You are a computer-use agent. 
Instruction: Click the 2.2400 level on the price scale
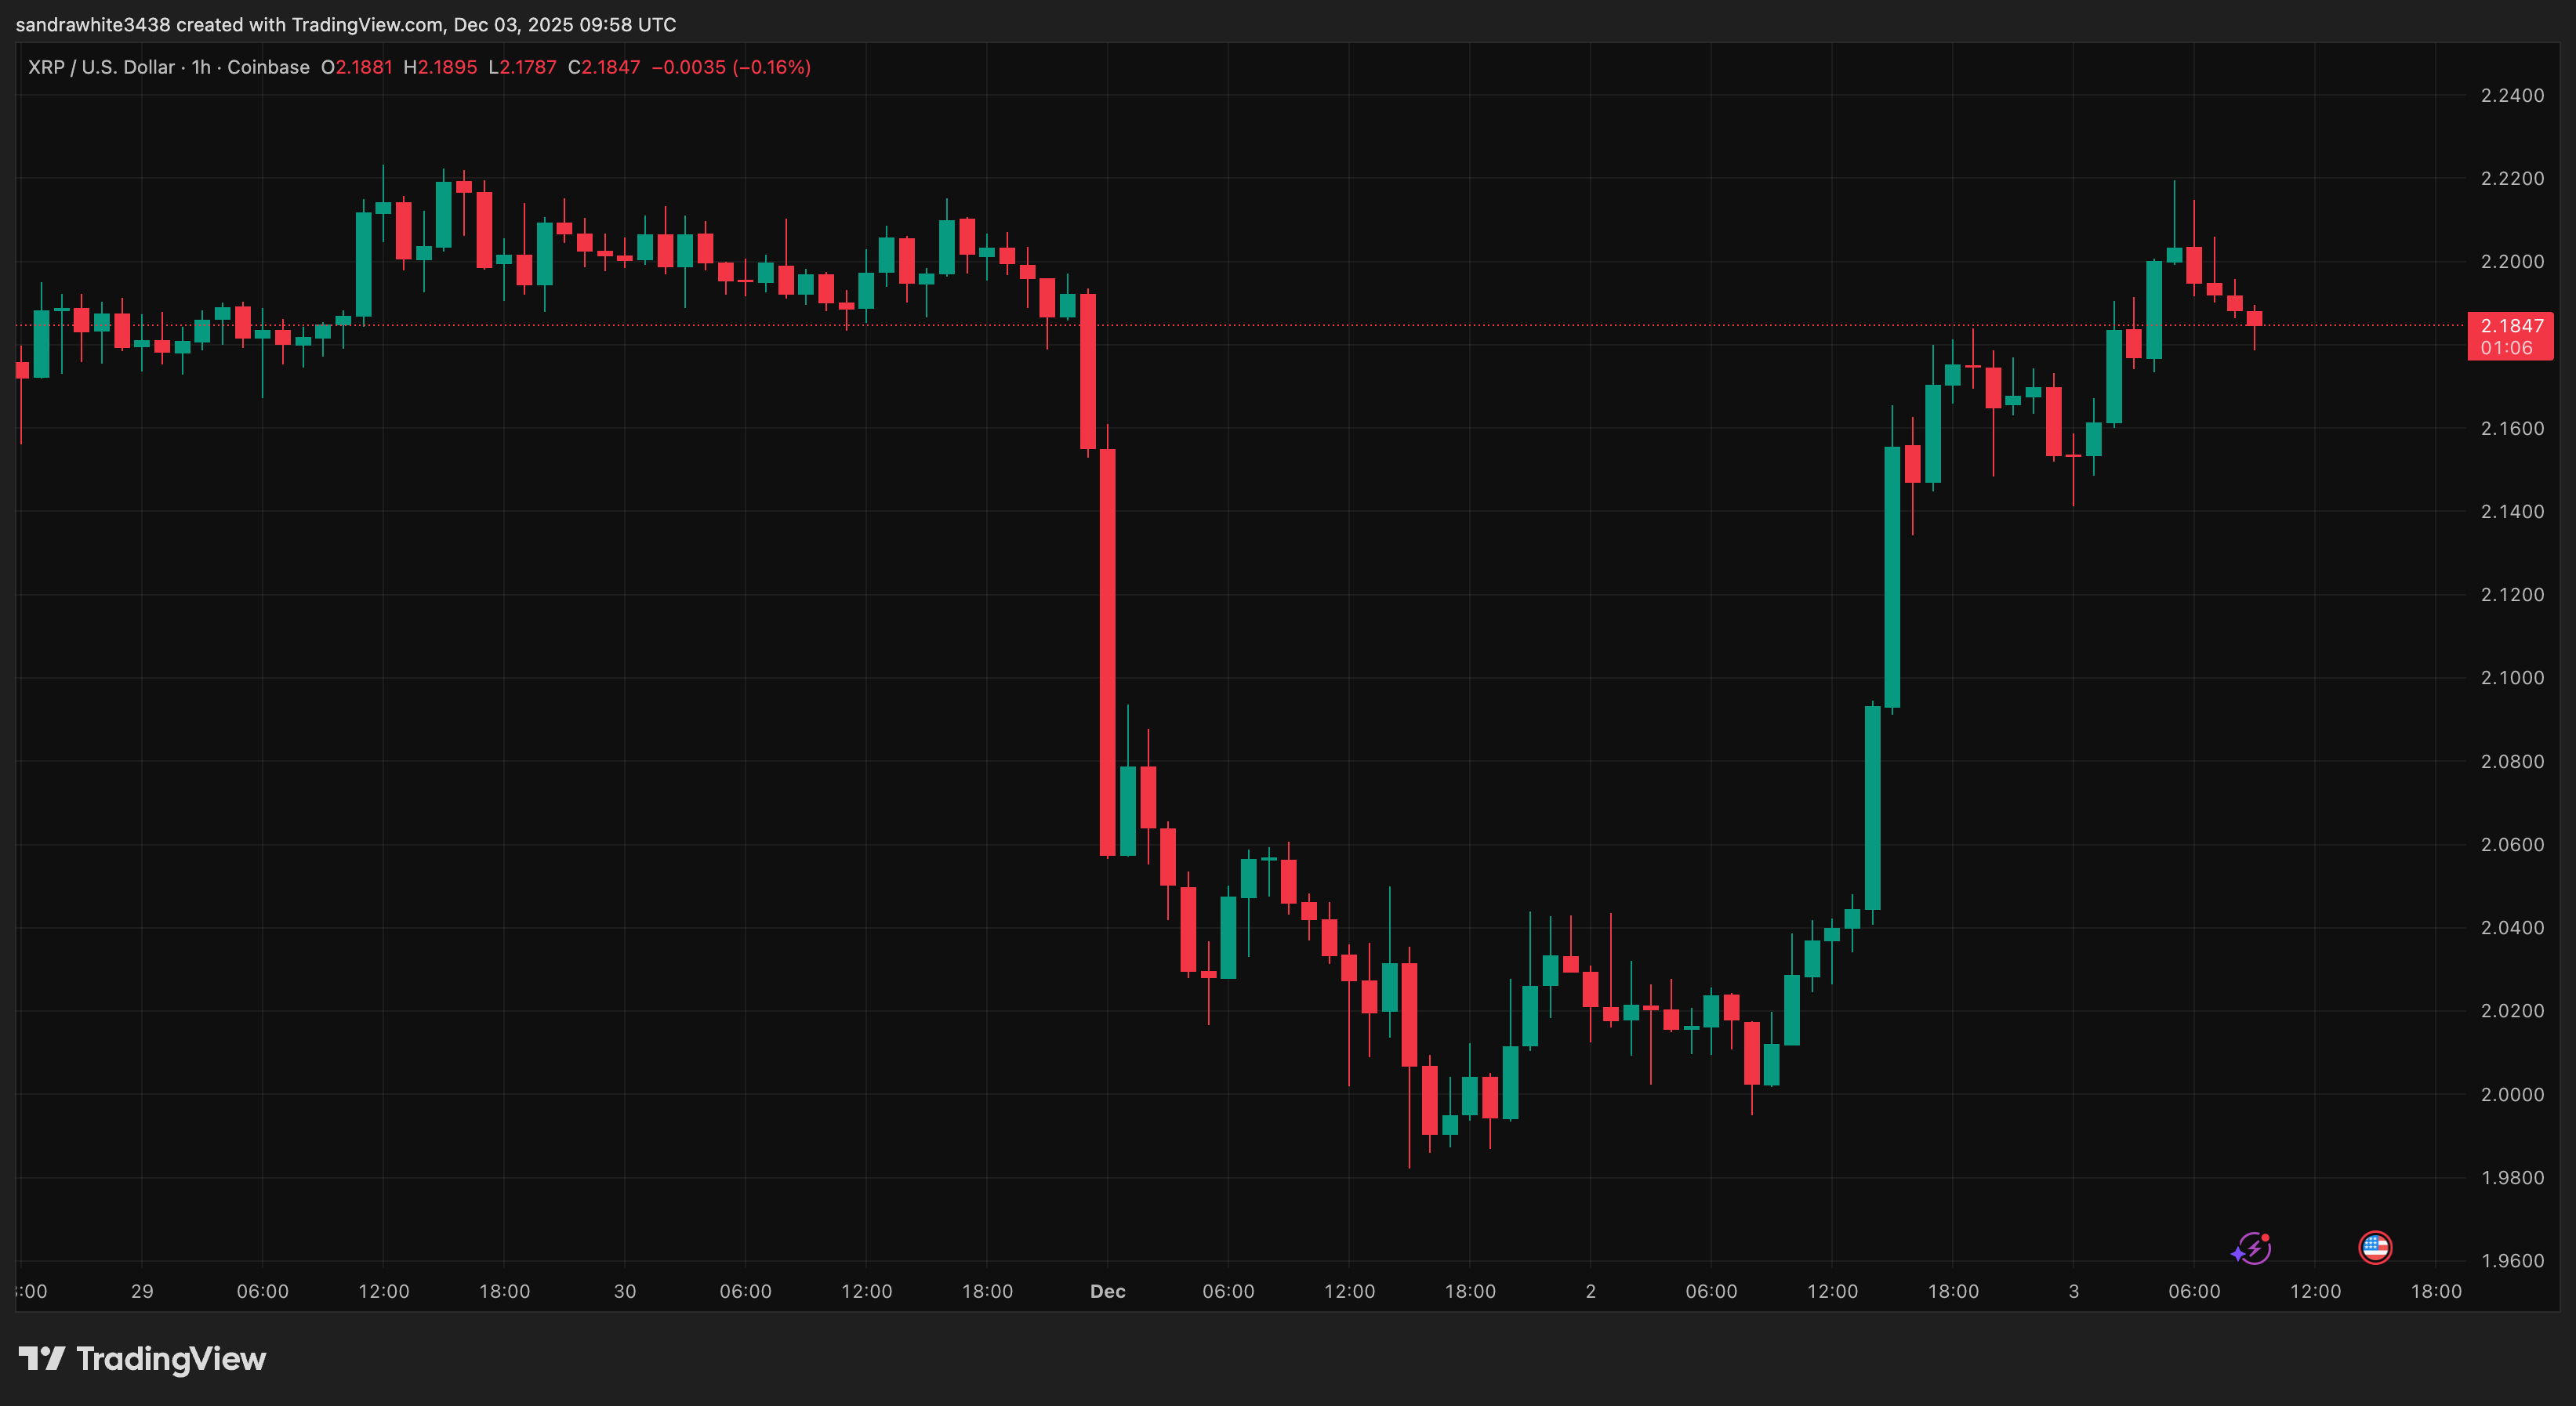2512,96
